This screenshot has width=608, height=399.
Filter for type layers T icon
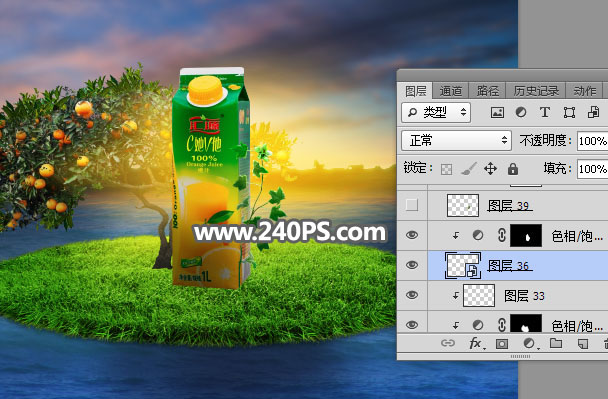pos(544,112)
